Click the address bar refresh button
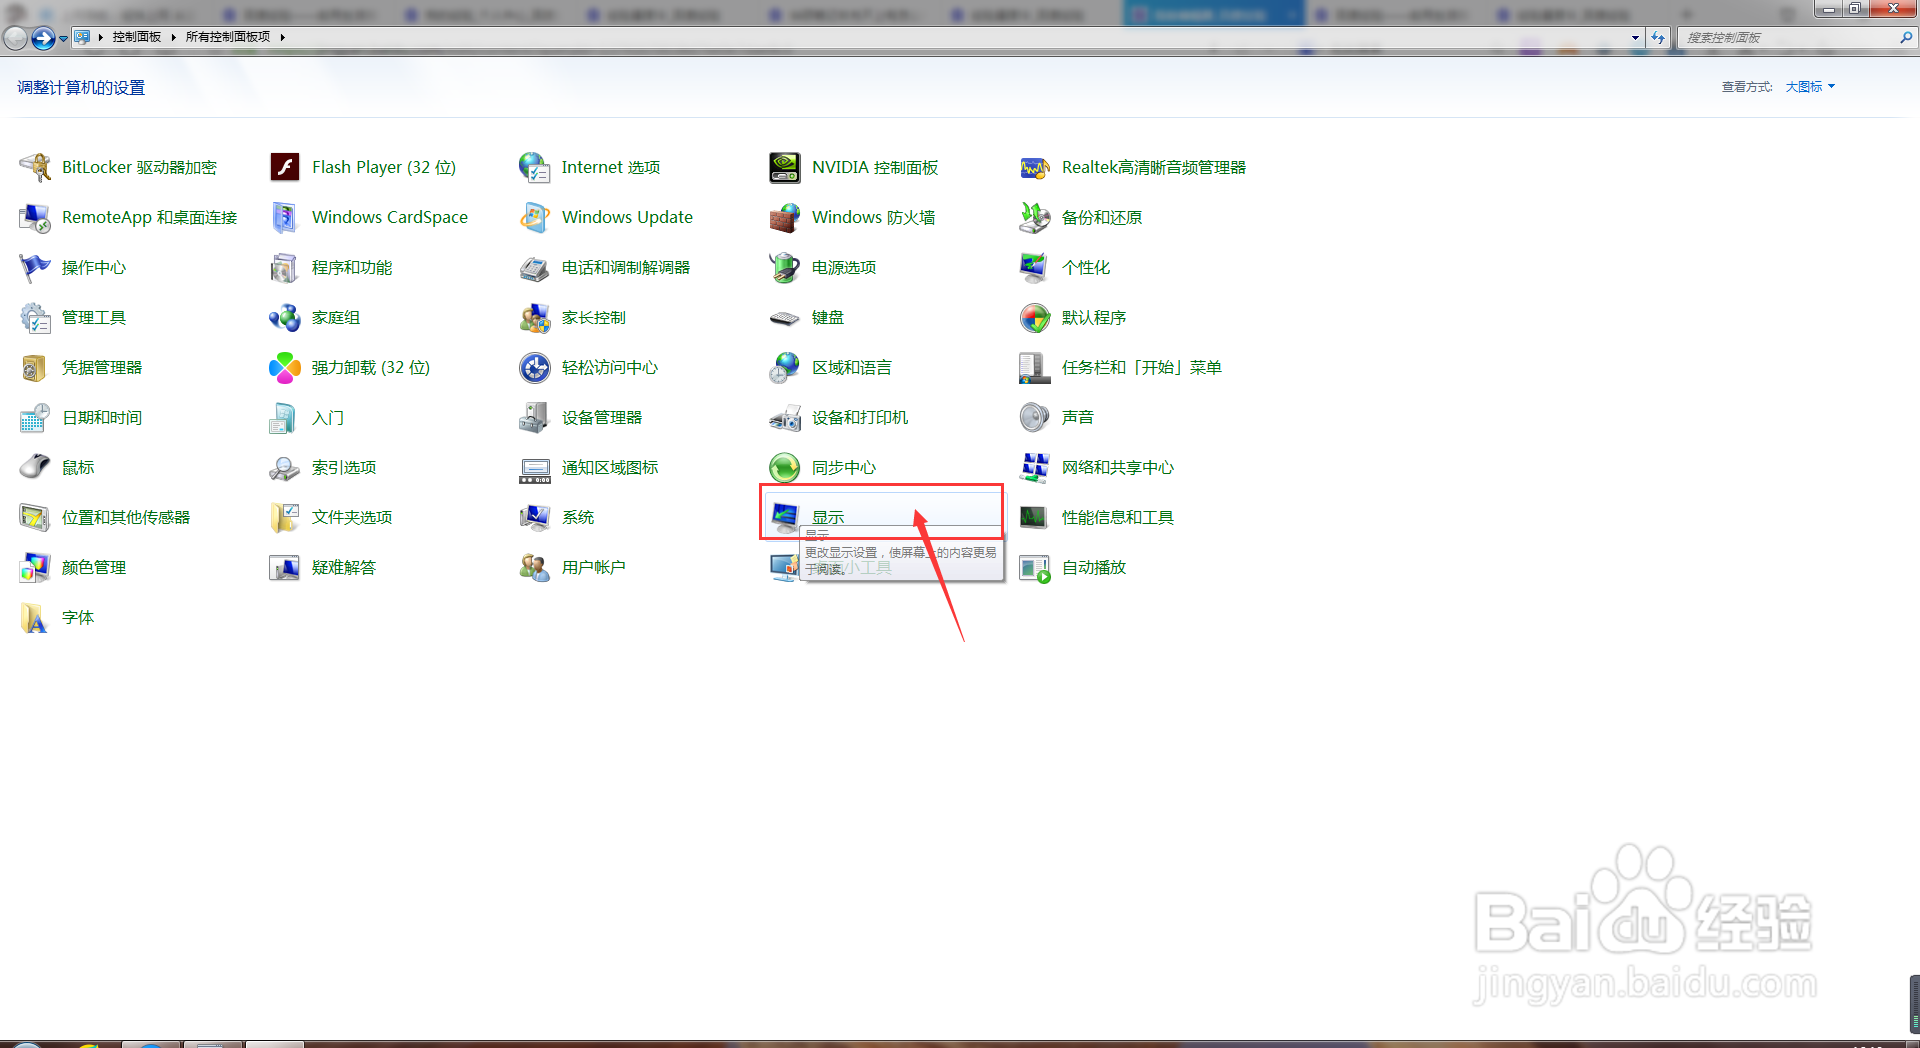The image size is (1920, 1048). (x=1658, y=38)
